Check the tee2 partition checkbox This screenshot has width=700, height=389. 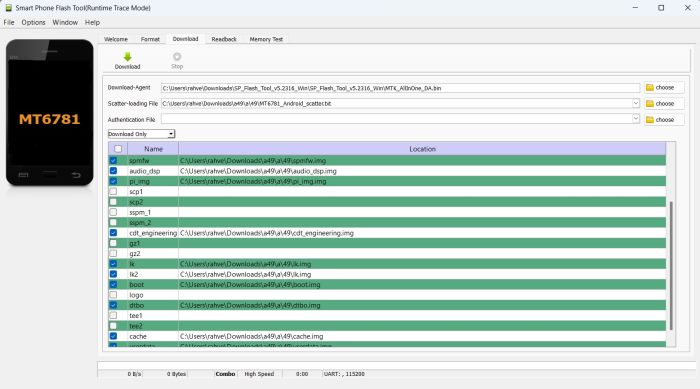pyautogui.click(x=113, y=326)
